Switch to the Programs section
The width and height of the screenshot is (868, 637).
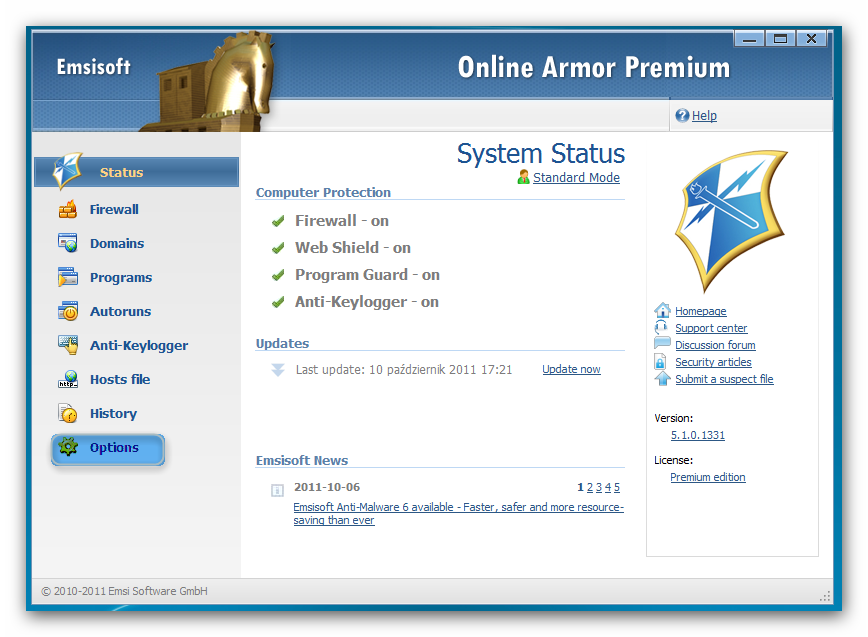click(x=121, y=277)
